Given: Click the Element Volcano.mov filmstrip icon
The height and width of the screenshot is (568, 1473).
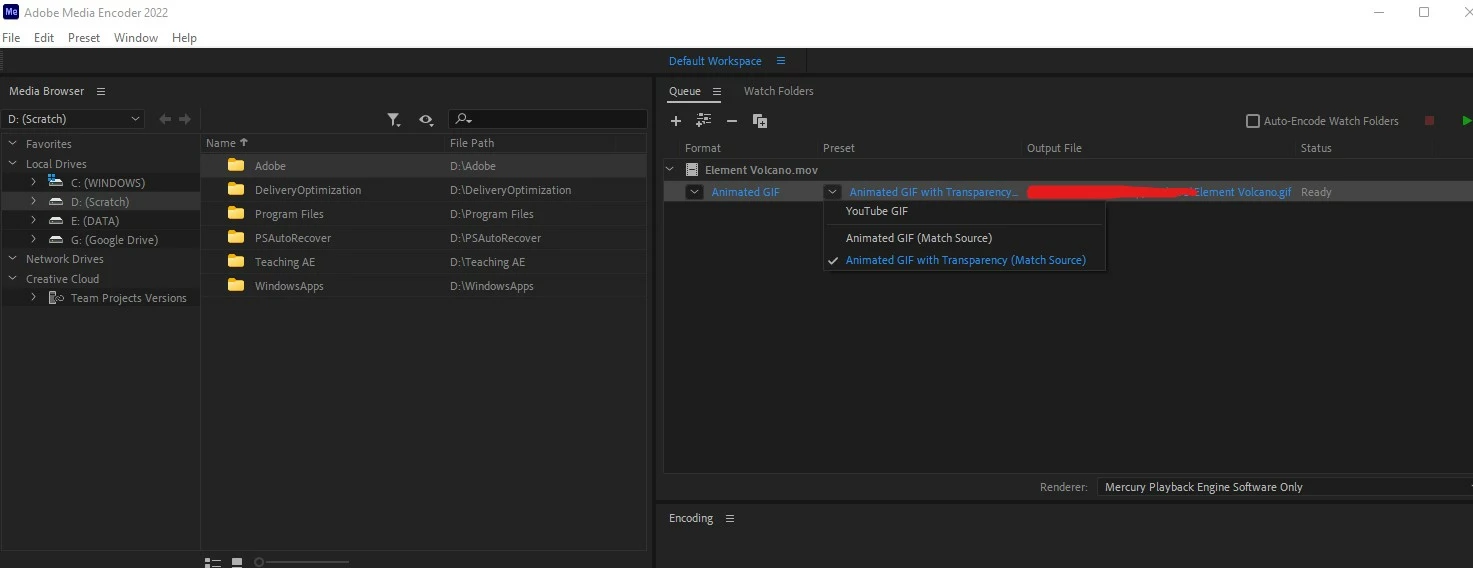Looking at the screenshot, I should pos(692,170).
